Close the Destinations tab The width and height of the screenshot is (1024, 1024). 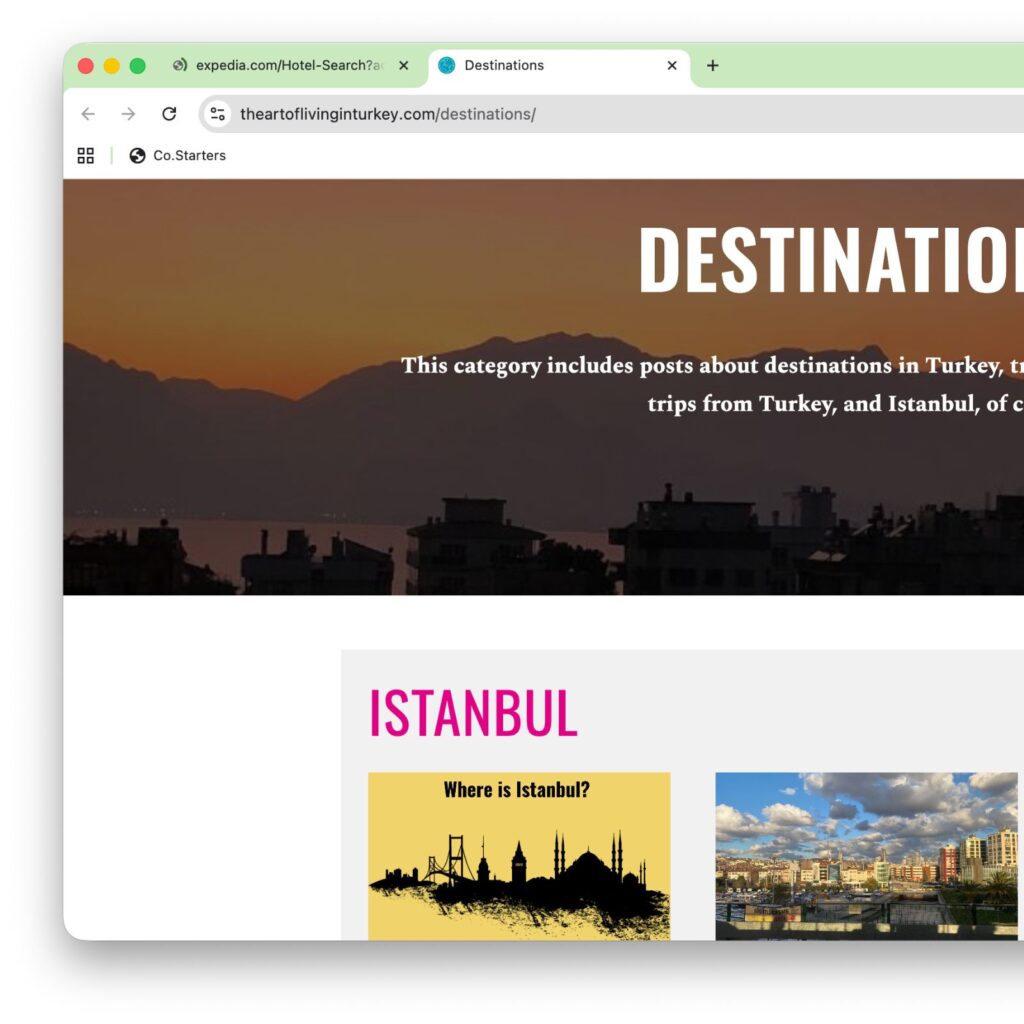tap(672, 65)
